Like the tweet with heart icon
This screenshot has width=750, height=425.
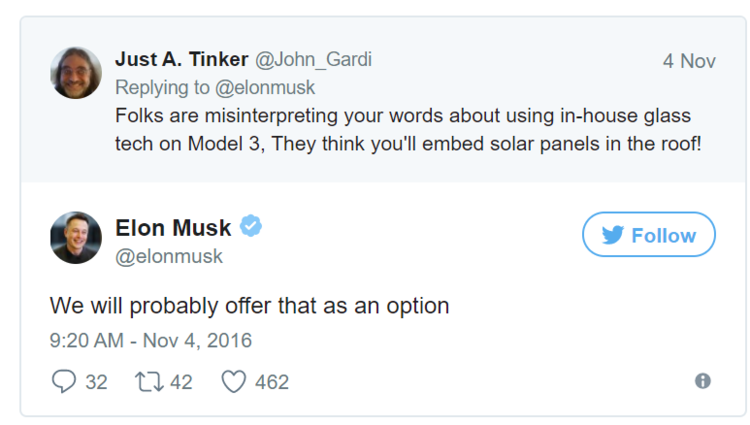233,382
